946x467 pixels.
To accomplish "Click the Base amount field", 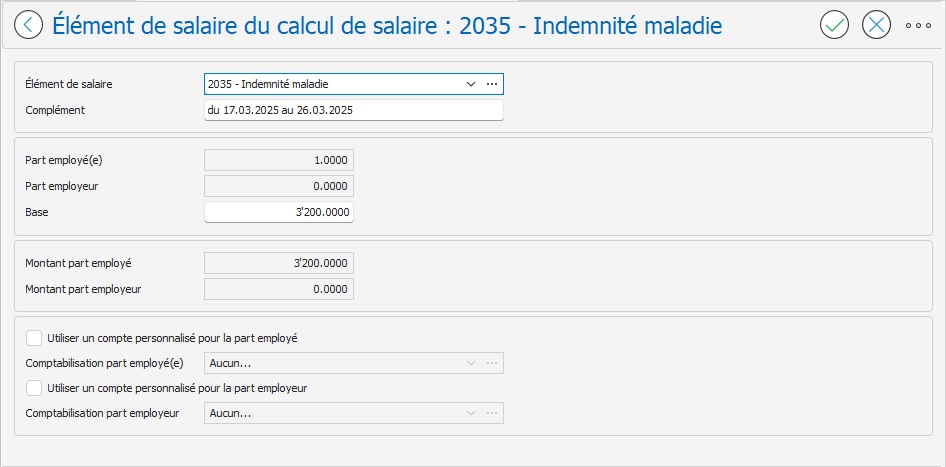I will point(279,212).
